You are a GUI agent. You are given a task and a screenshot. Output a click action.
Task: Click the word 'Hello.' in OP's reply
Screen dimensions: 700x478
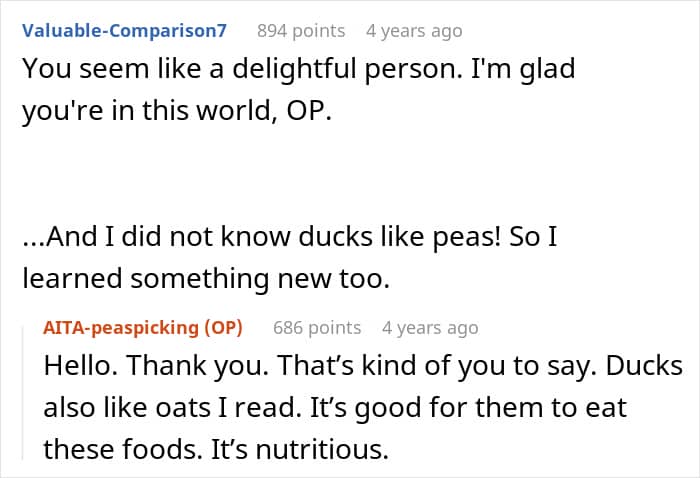point(80,366)
